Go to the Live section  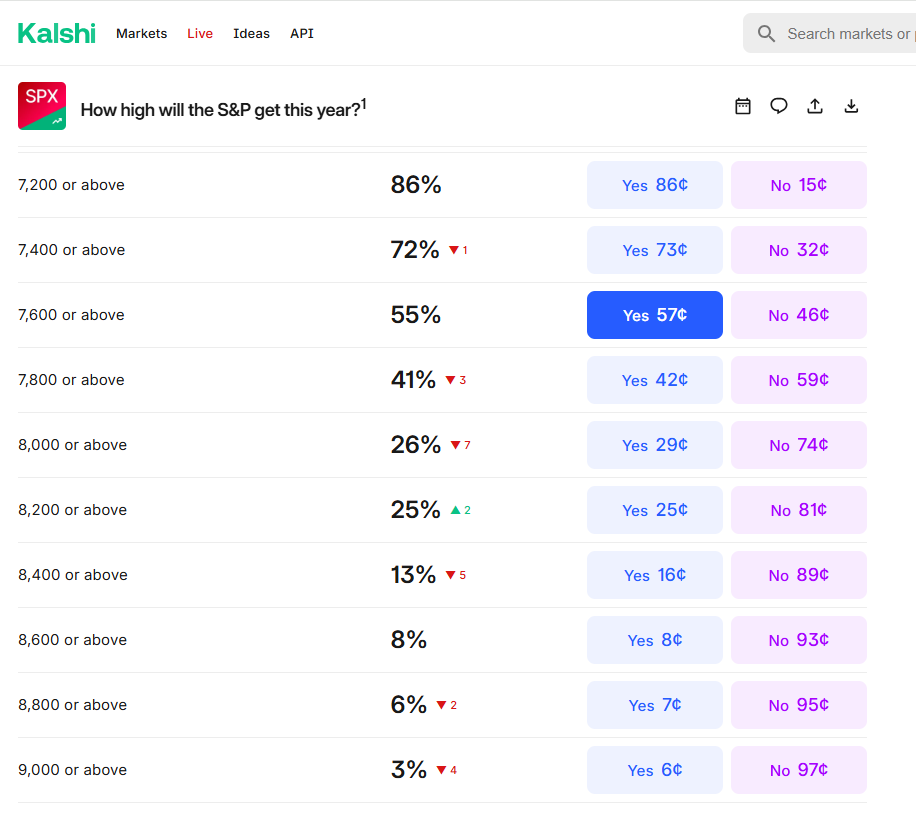200,33
